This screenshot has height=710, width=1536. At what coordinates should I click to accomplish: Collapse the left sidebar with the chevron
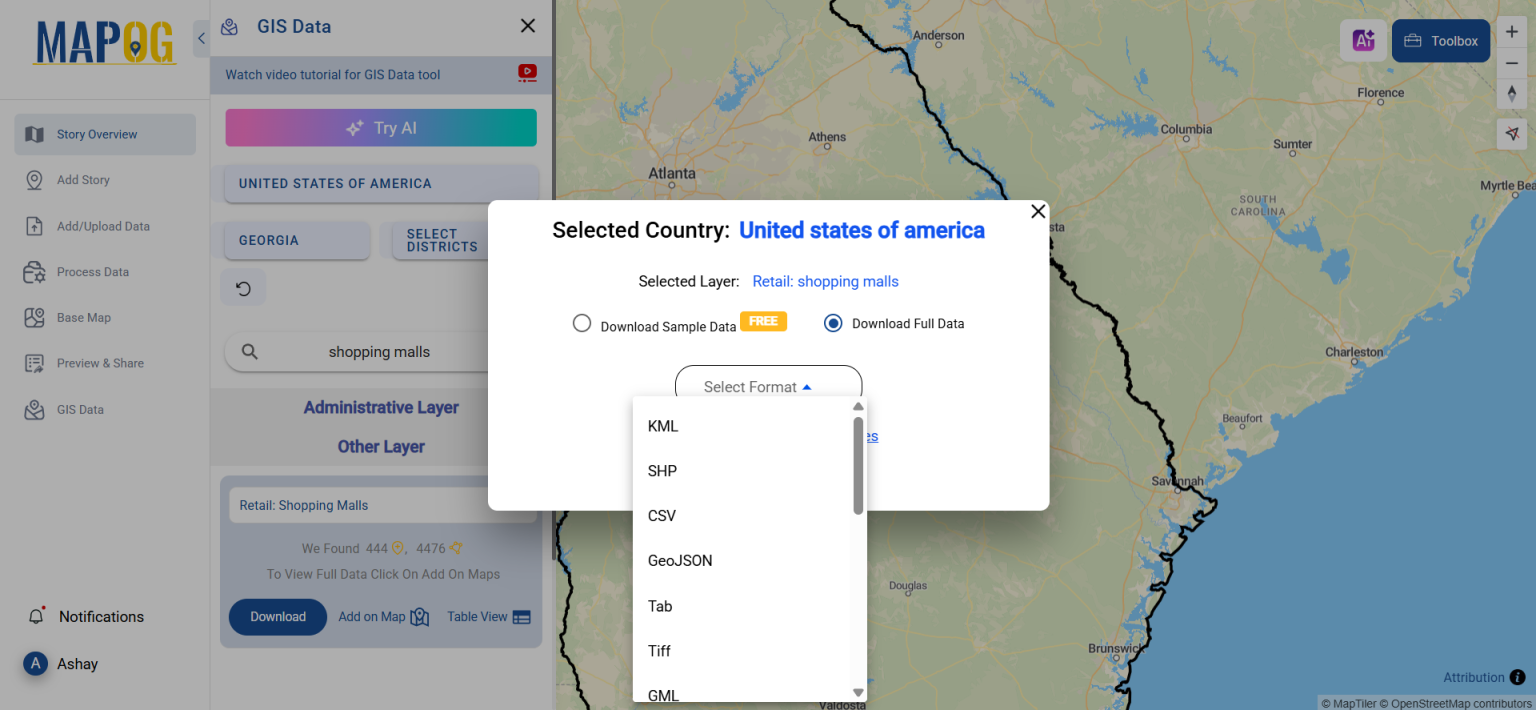click(x=201, y=38)
